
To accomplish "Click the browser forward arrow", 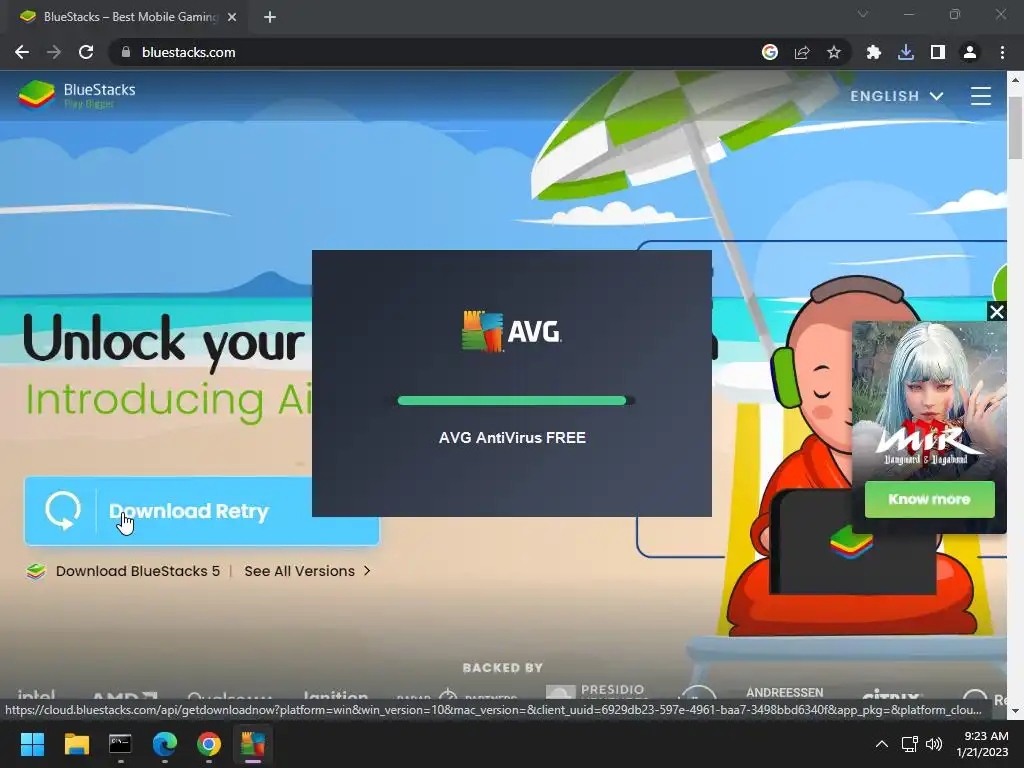I will click(x=54, y=52).
